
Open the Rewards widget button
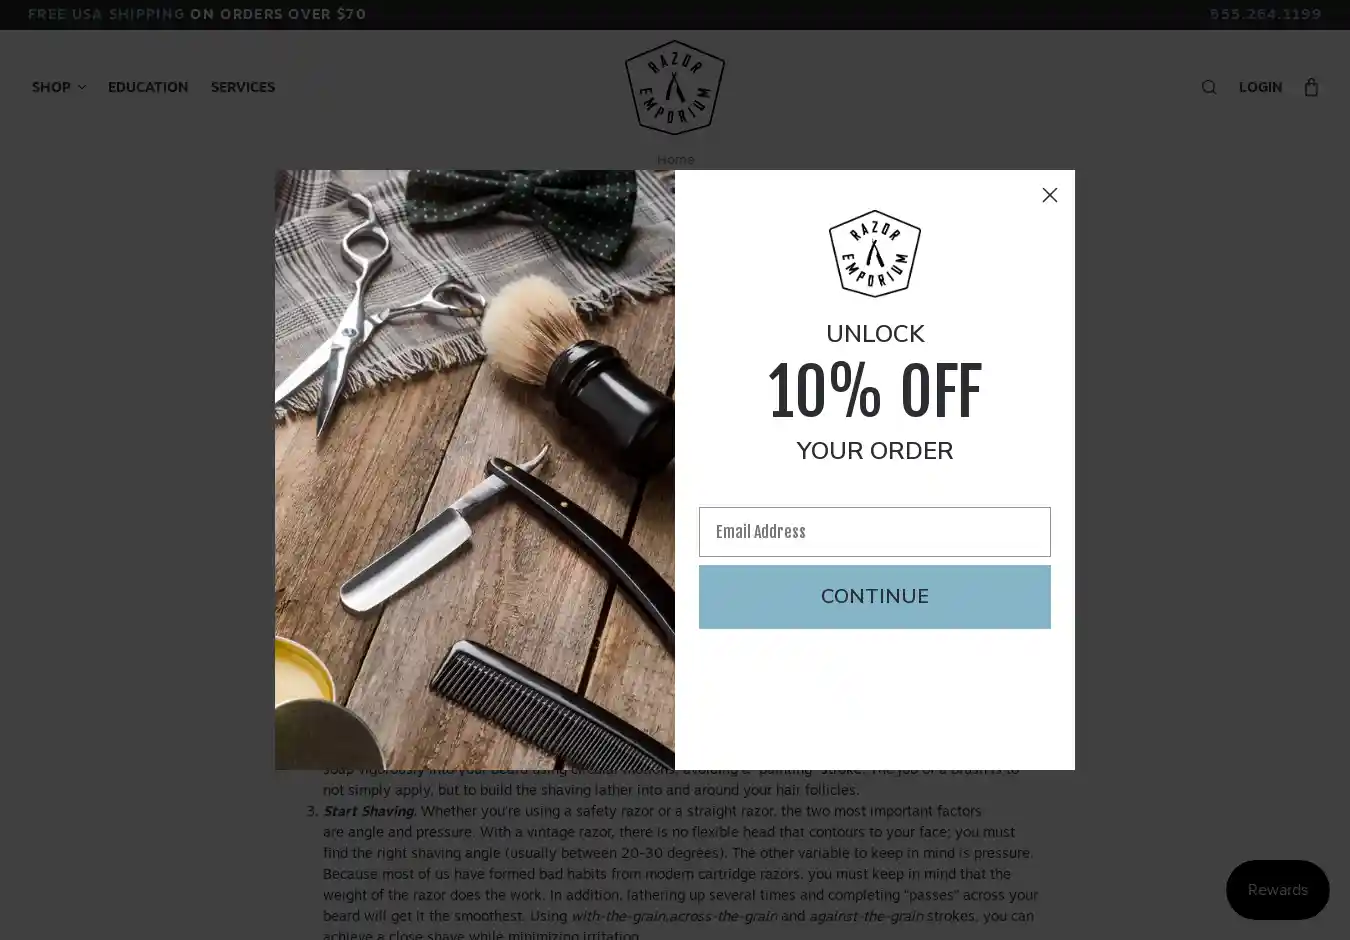point(1278,890)
